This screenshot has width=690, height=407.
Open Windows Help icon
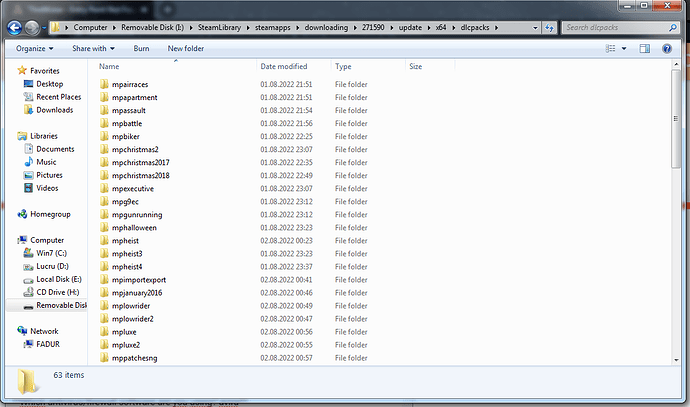(x=667, y=48)
